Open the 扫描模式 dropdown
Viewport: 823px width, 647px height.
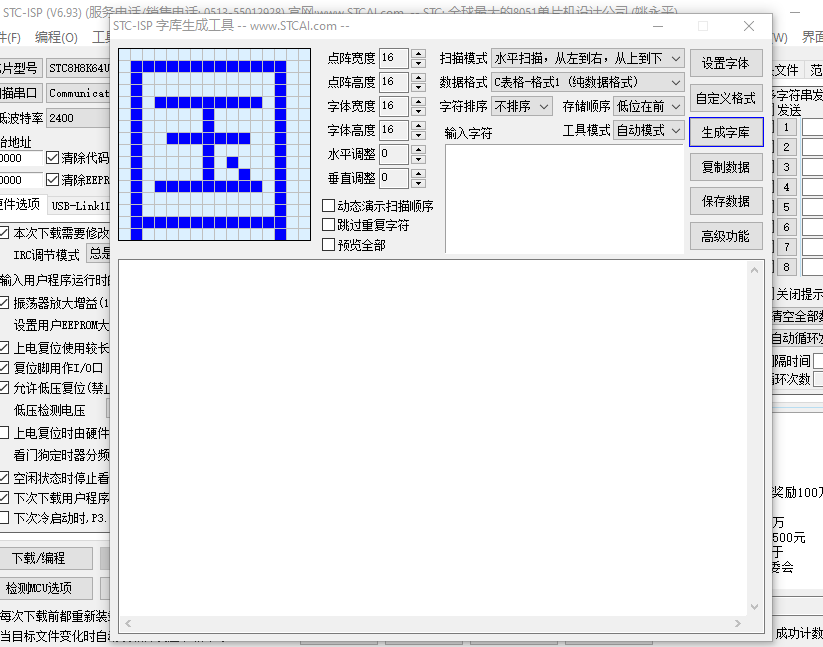pyautogui.click(x=587, y=58)
